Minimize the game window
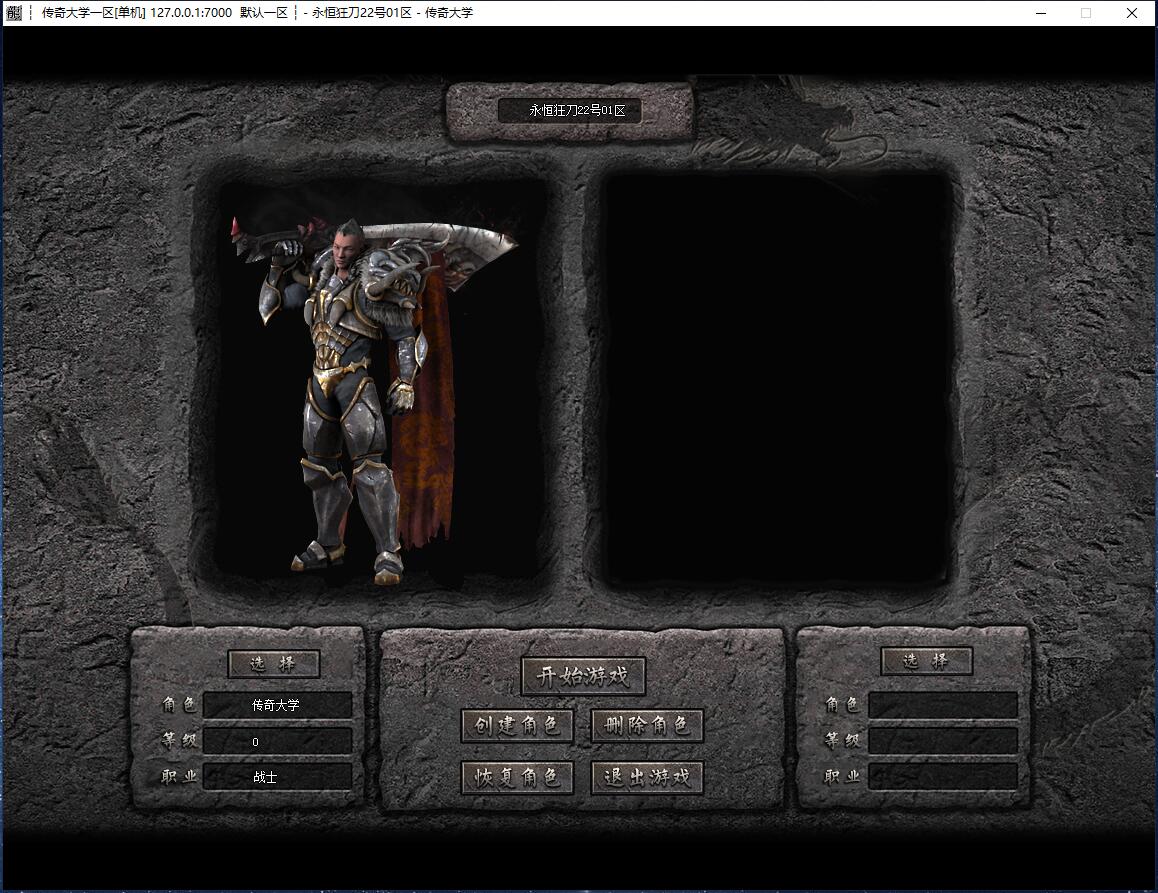The image size is (1158, 893). coord(1041,13)
